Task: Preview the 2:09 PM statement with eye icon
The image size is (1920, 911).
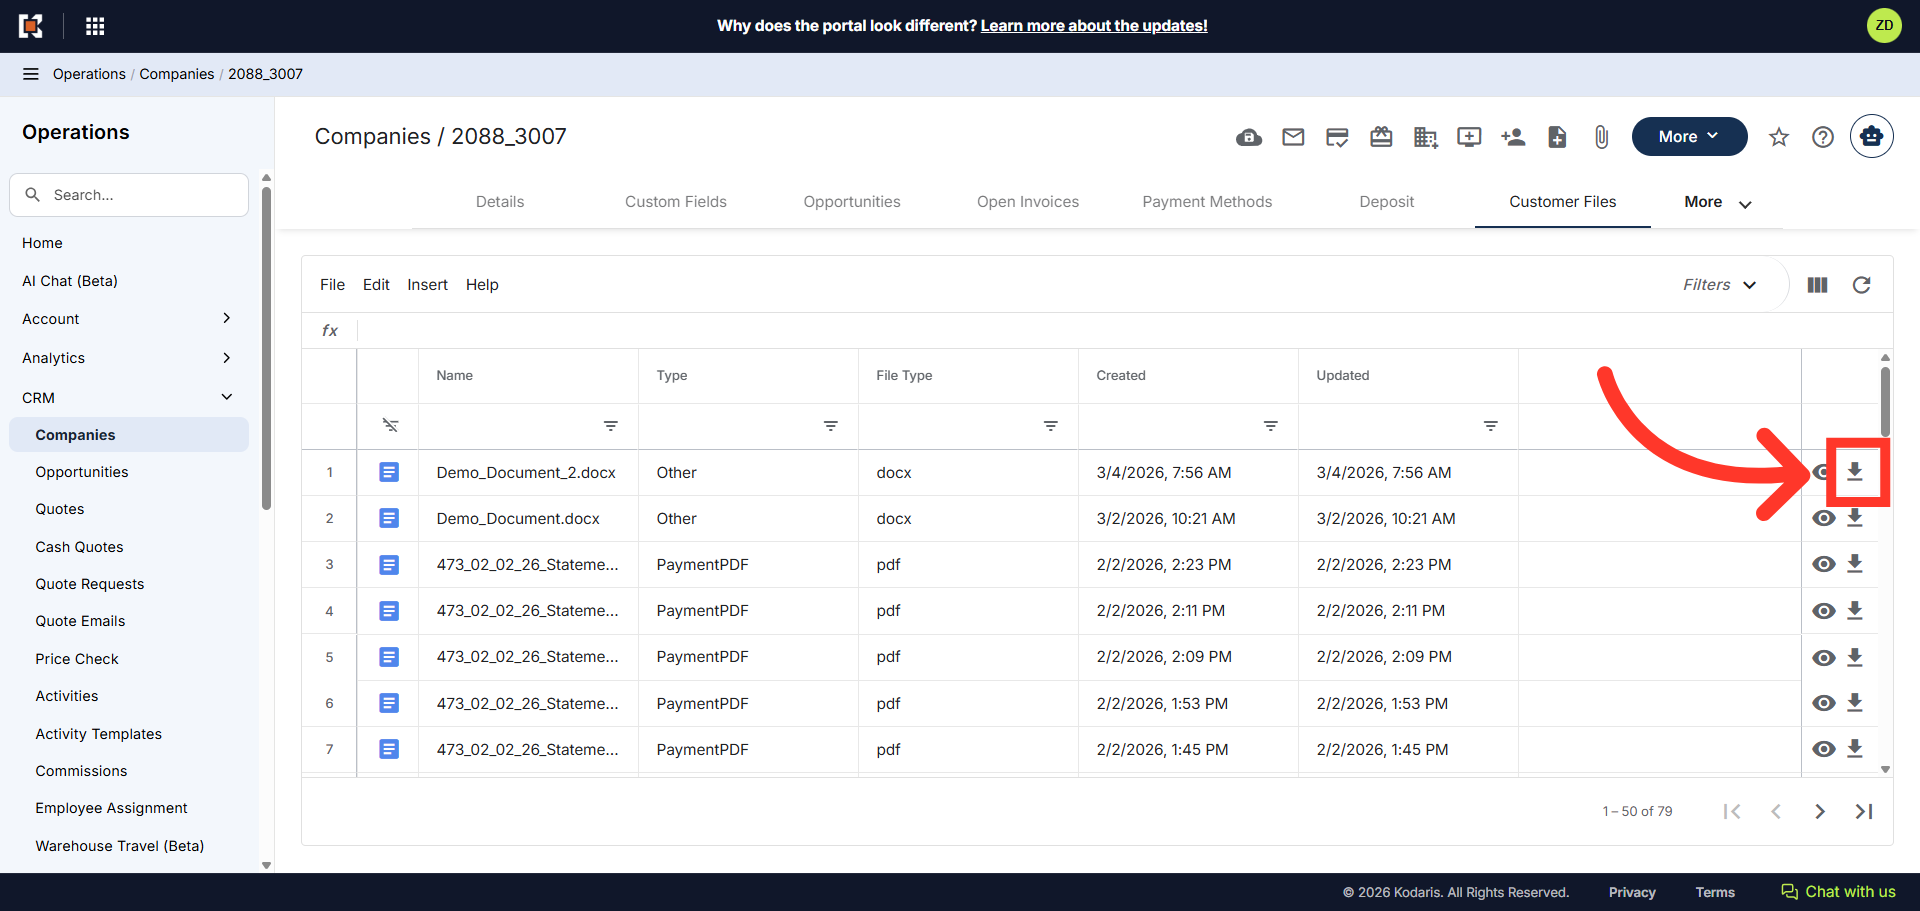Action: [x=1824, y=657]
